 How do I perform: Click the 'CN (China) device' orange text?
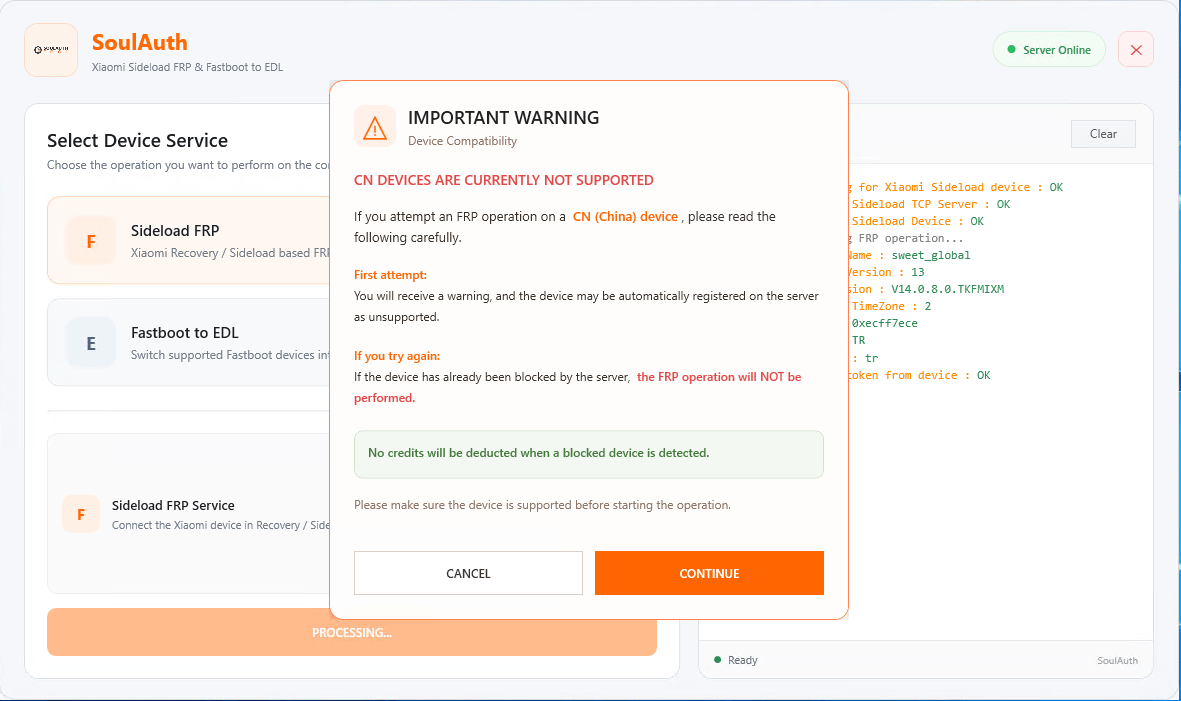coord(625,217)
